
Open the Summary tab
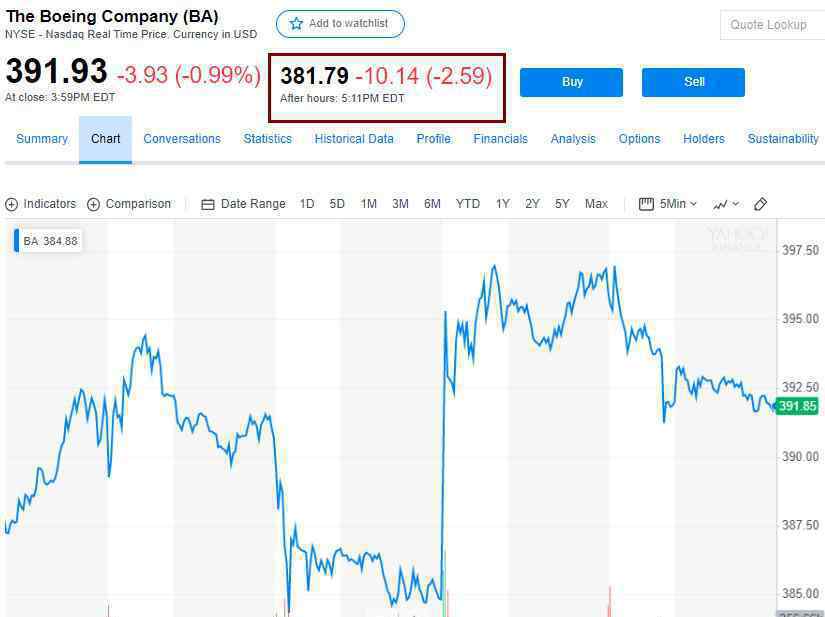42,139
